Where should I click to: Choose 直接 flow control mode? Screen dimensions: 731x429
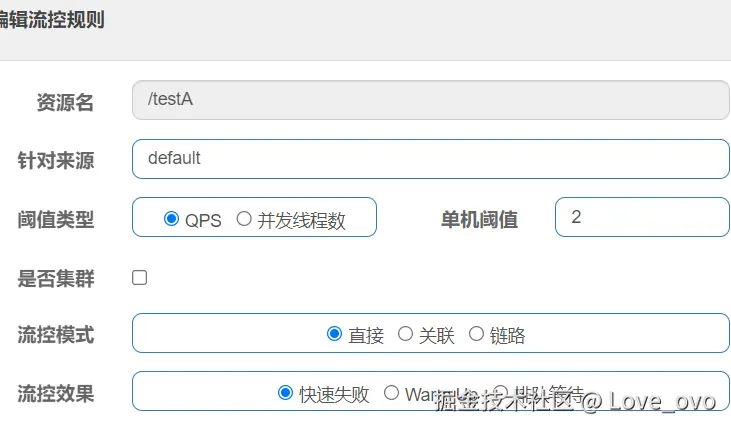334,334
